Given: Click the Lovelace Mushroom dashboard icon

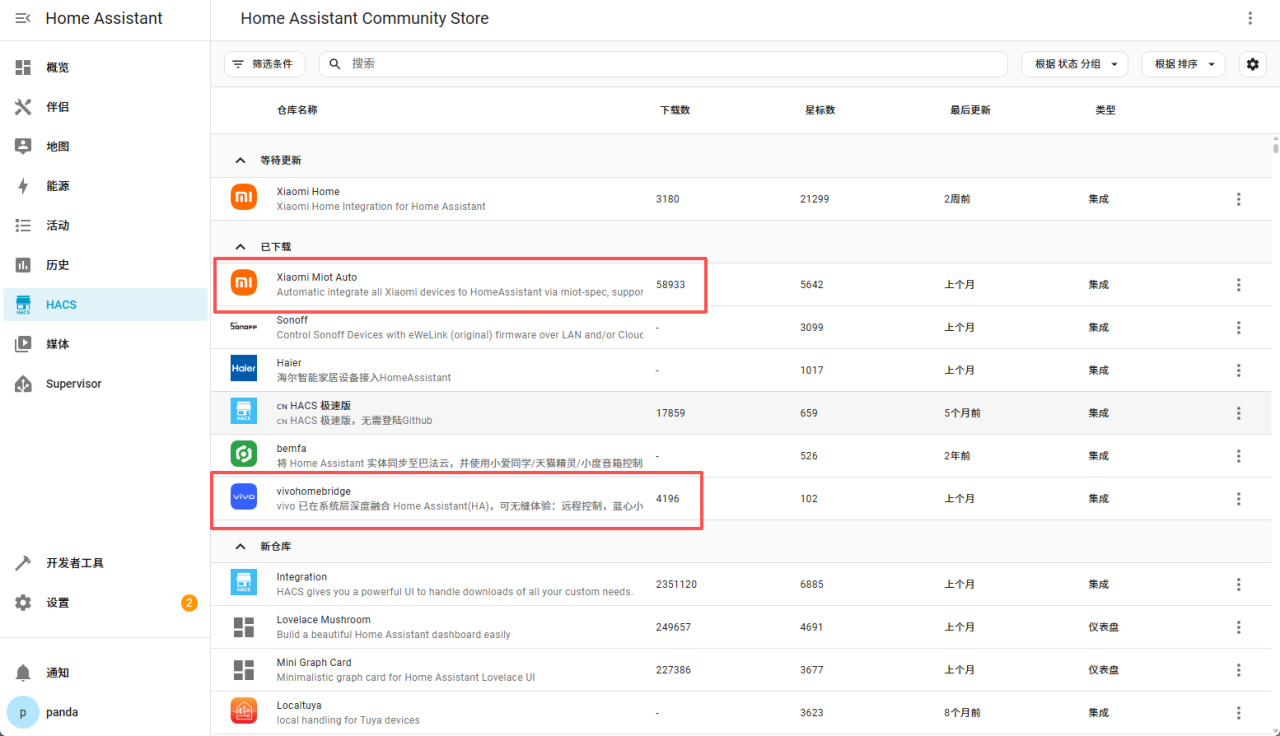Looking at the screenshot, I should pos(243,627).
